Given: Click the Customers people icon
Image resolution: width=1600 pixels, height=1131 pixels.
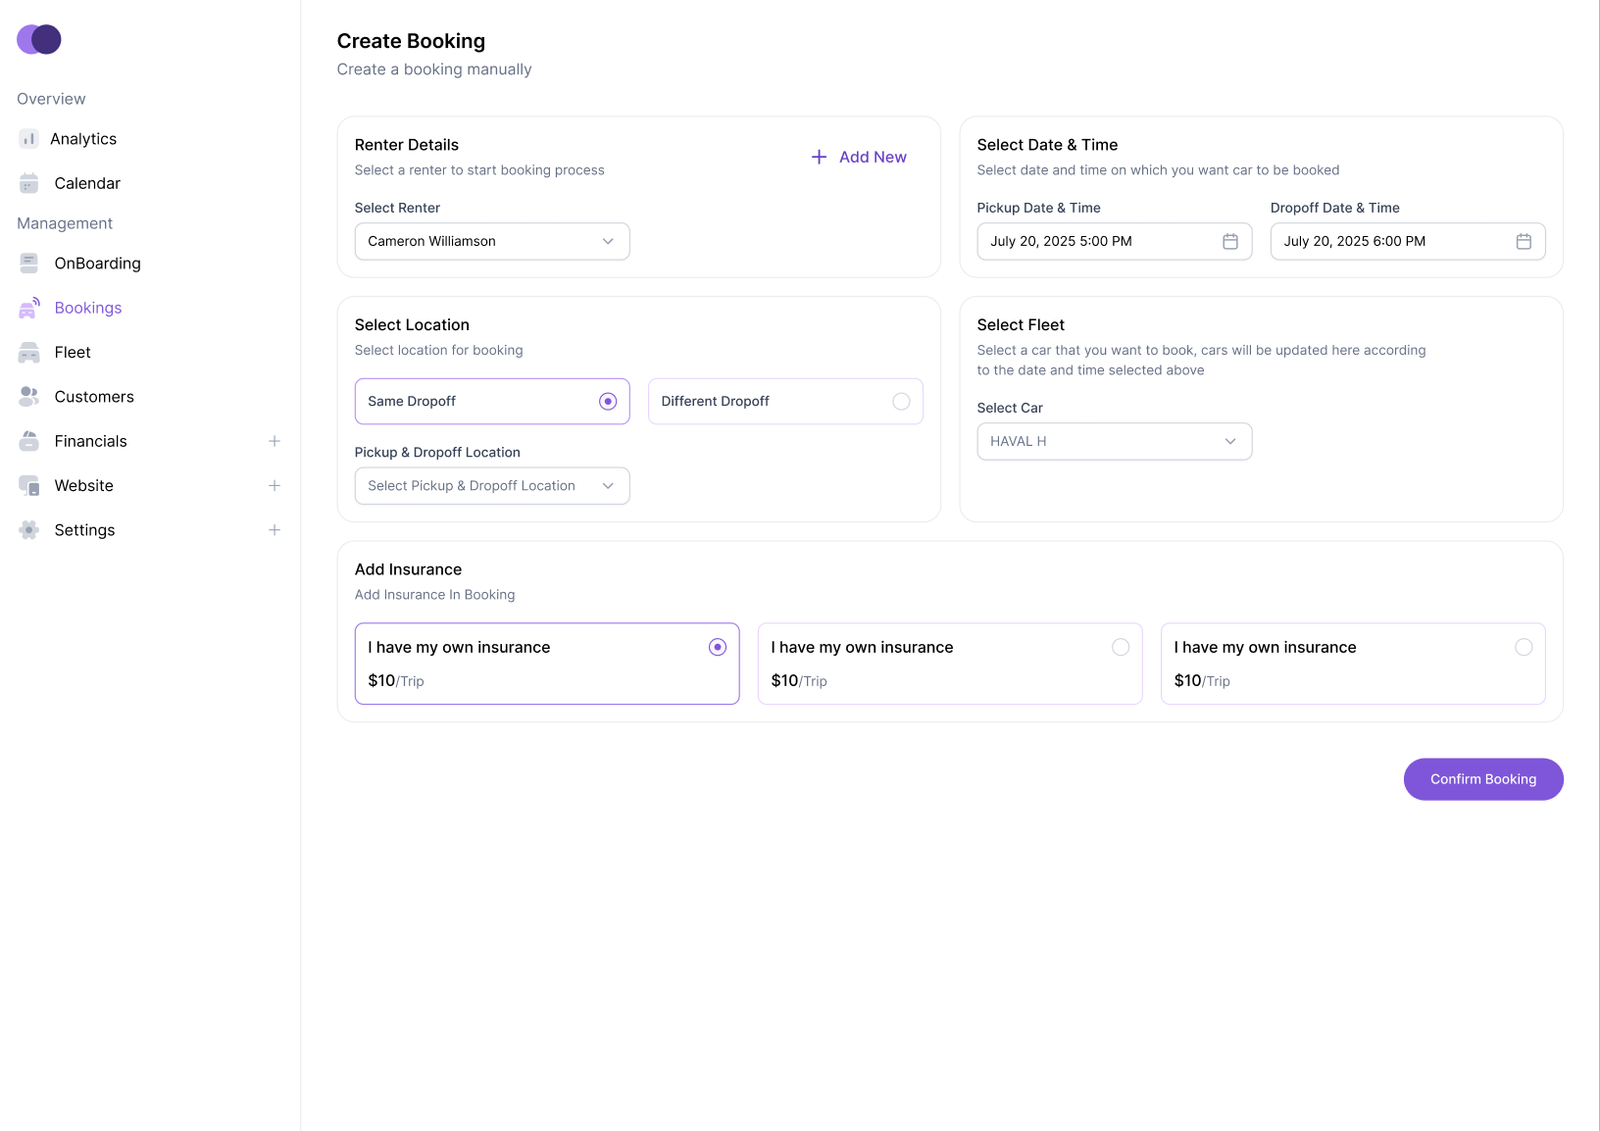Looking at the screenshot, I should tap(29, 397).
